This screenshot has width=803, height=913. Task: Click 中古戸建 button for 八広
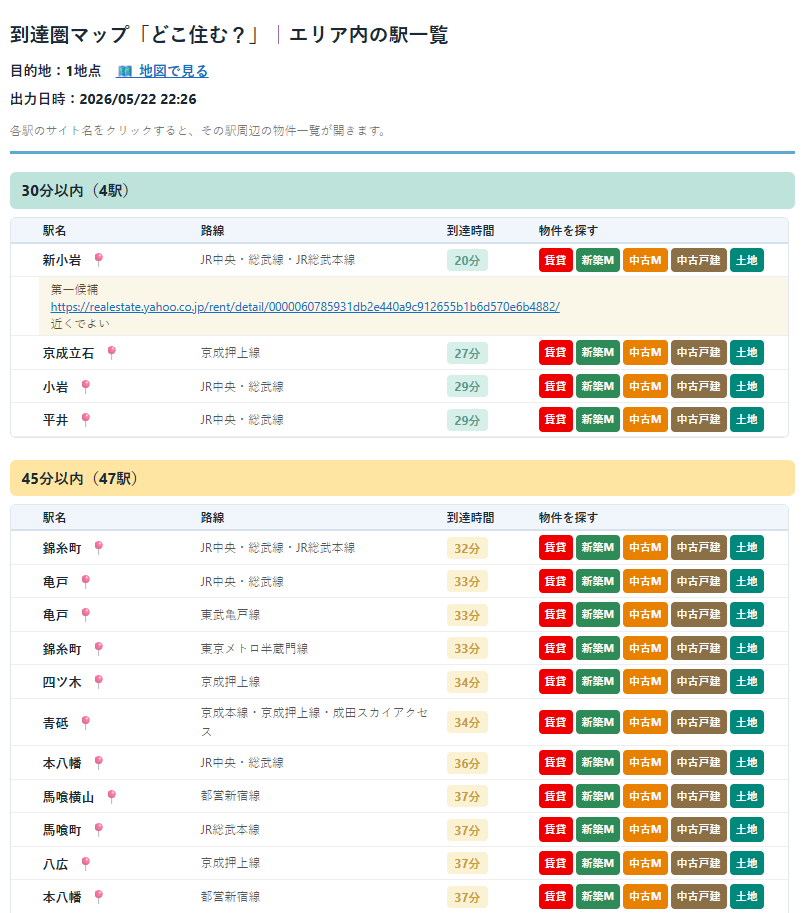point(699,863)
